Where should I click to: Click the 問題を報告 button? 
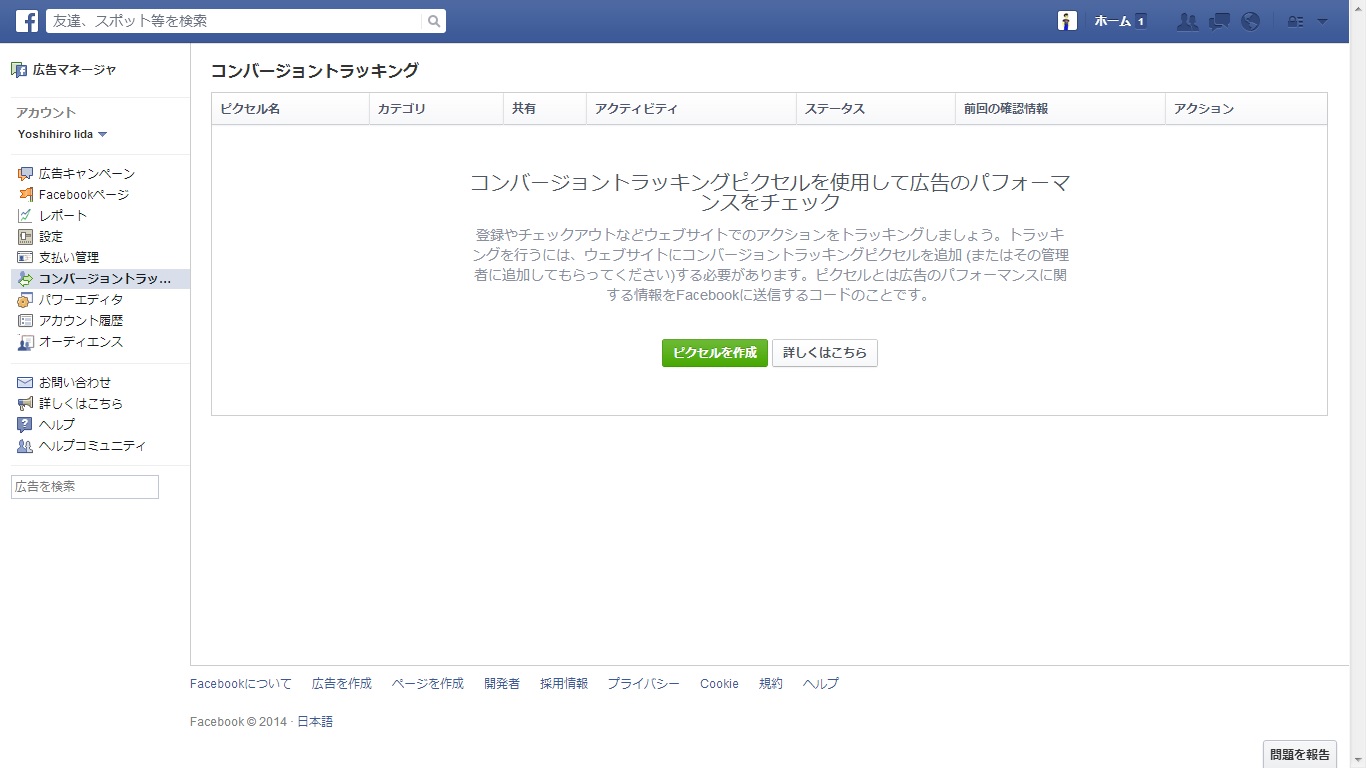click(1299, 754)
